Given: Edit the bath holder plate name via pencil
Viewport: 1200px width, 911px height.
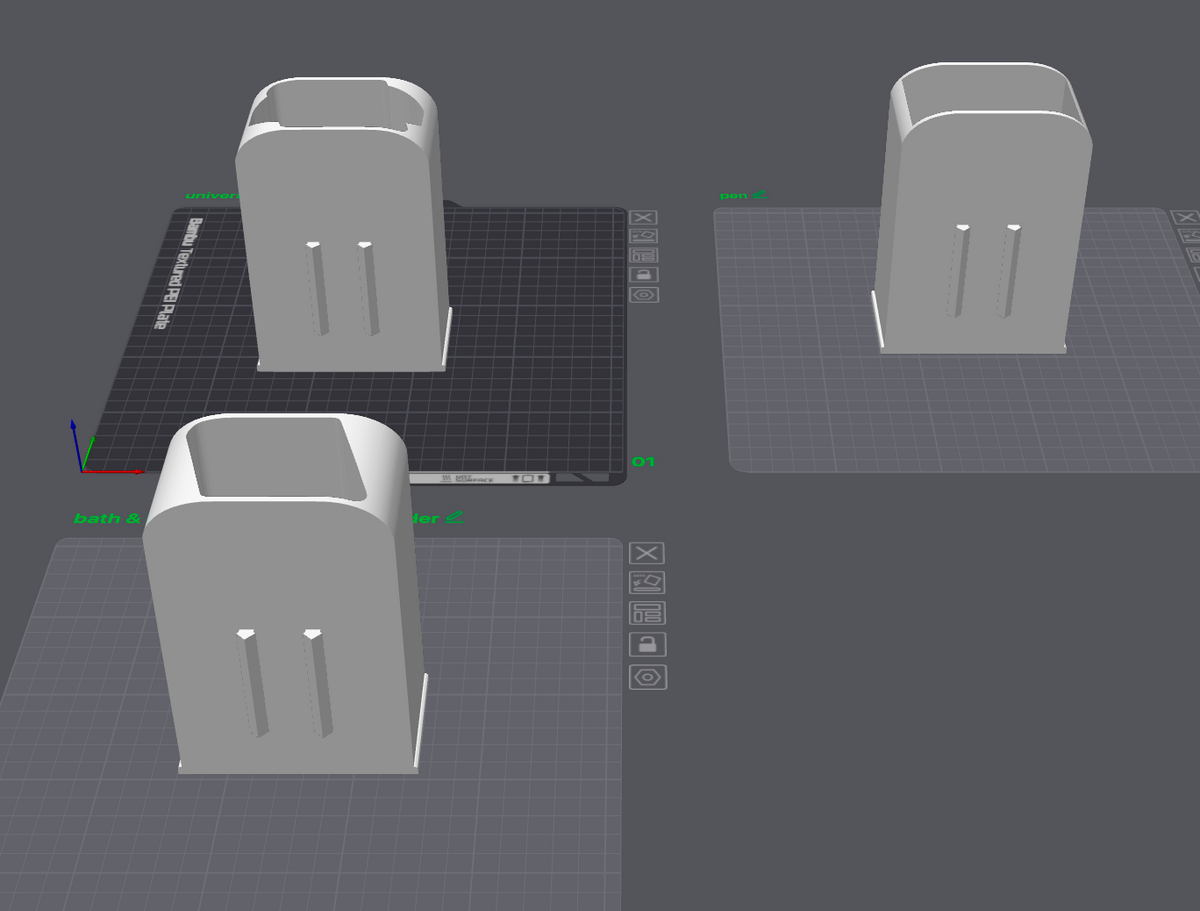Looking at the screenshot, I should 455,518.
